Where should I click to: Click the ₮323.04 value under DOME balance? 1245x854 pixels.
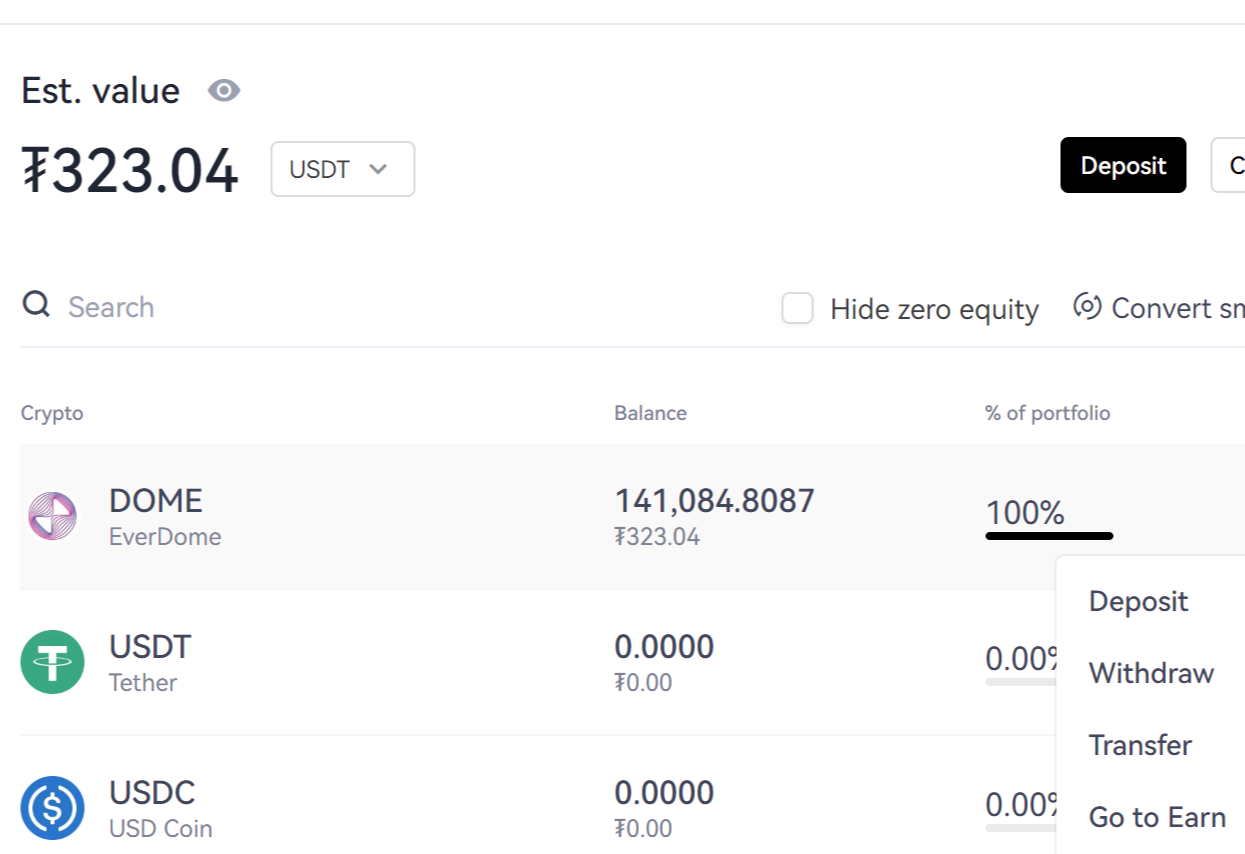pos(657,537)
